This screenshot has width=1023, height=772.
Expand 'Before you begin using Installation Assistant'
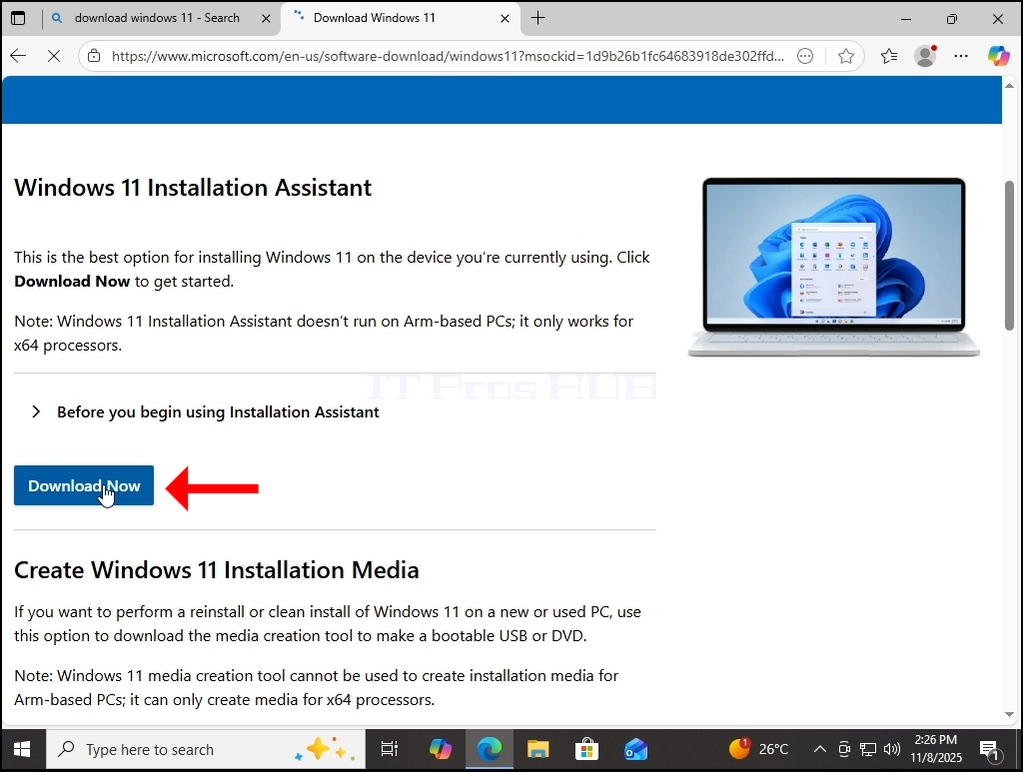206,412
